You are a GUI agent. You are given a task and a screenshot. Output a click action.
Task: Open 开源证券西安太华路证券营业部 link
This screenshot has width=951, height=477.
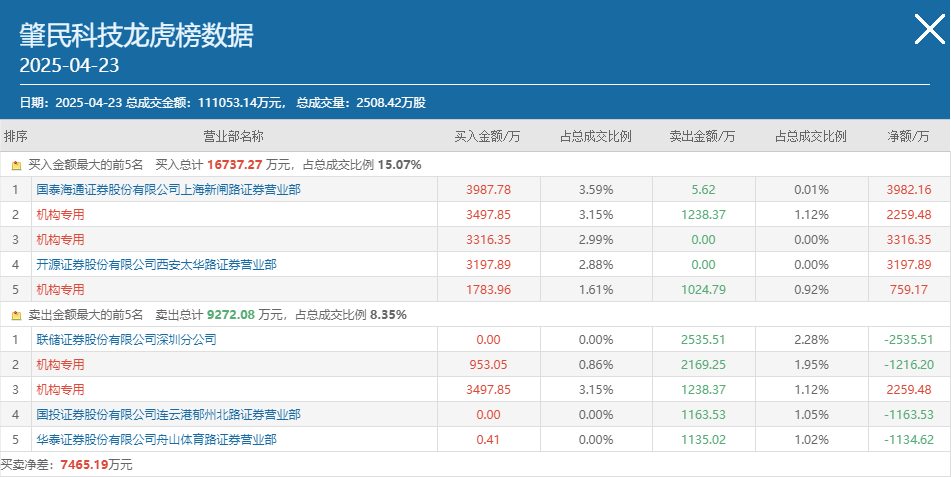pyautogui.click(x=156, y=265)
